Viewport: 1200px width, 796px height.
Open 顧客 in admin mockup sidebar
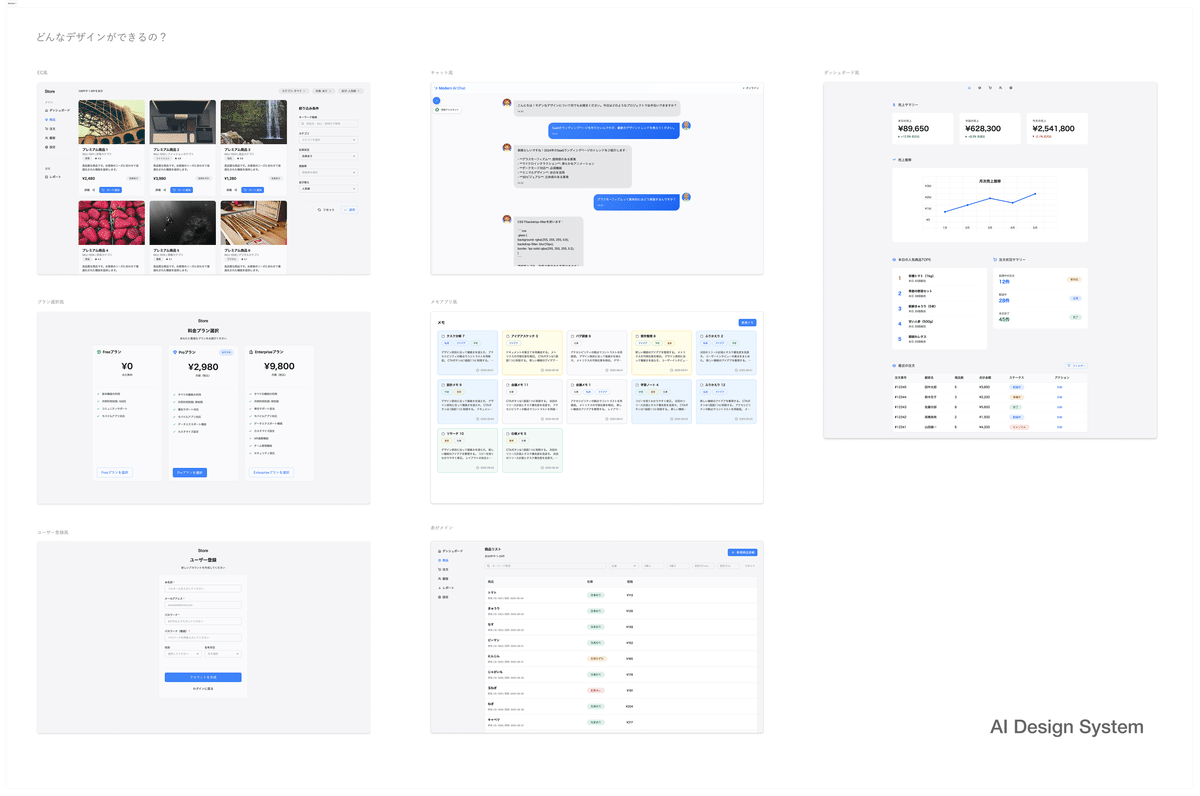[x=443, y=579]
